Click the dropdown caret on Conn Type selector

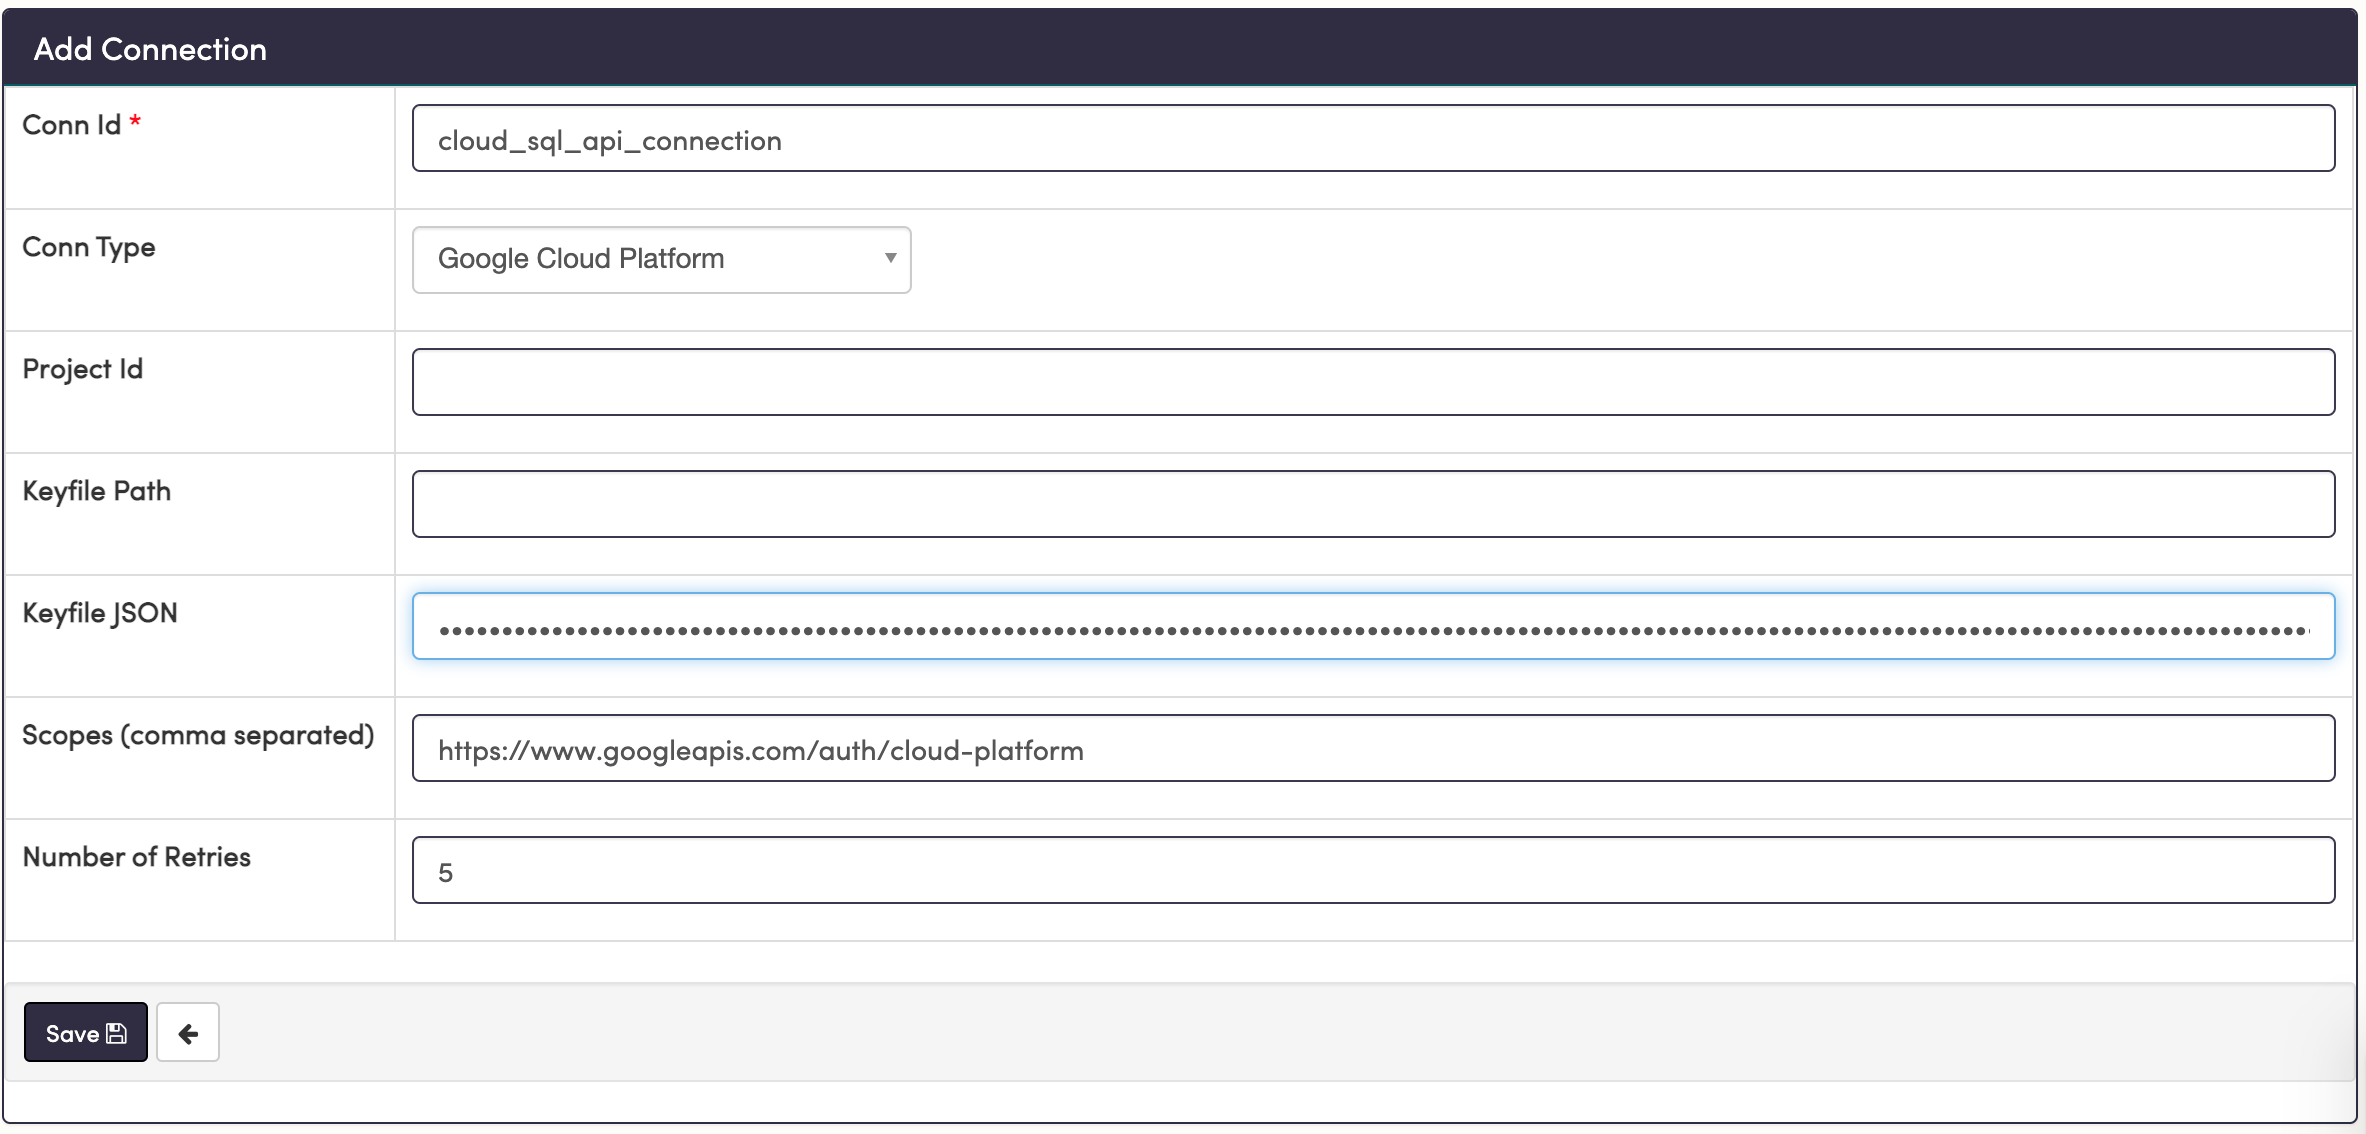(x=890, y=259)
